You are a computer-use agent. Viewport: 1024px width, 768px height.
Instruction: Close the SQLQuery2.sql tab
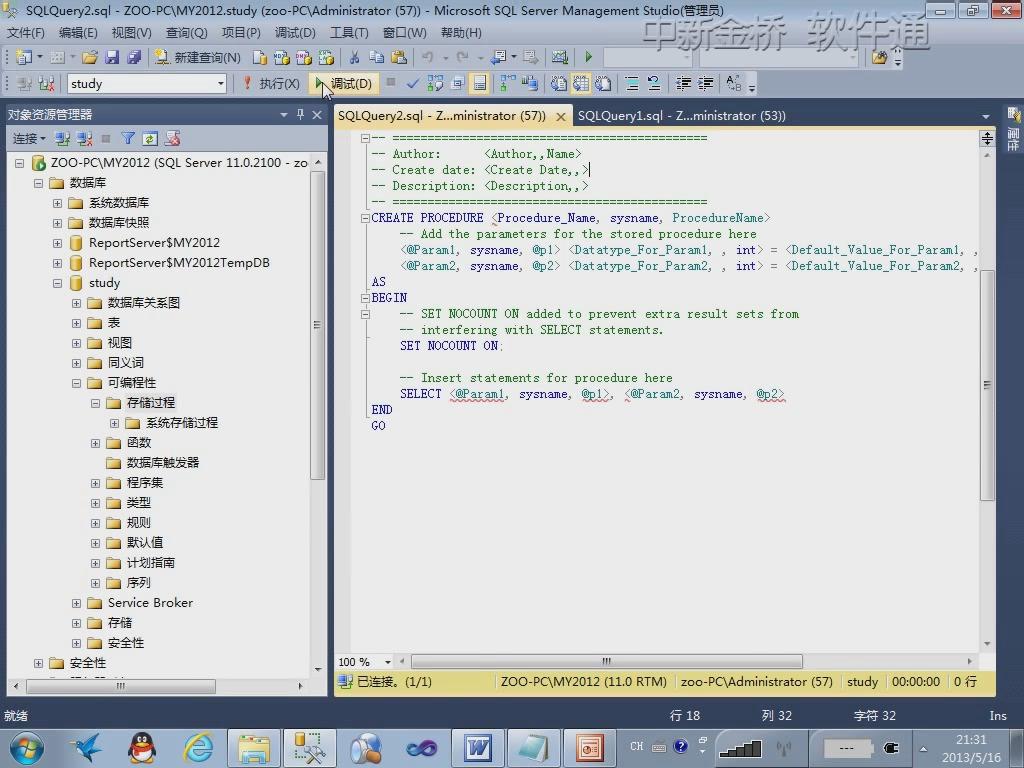point(560,116)
